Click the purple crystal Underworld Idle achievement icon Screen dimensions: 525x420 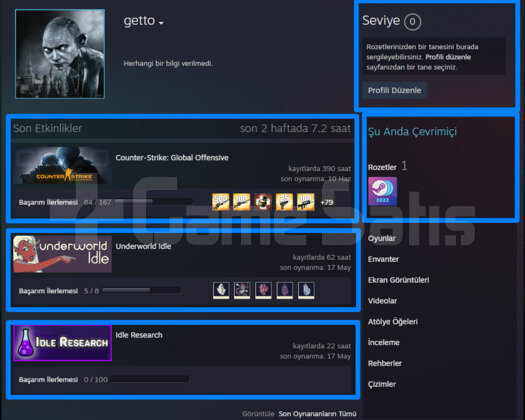pos(285,290)
